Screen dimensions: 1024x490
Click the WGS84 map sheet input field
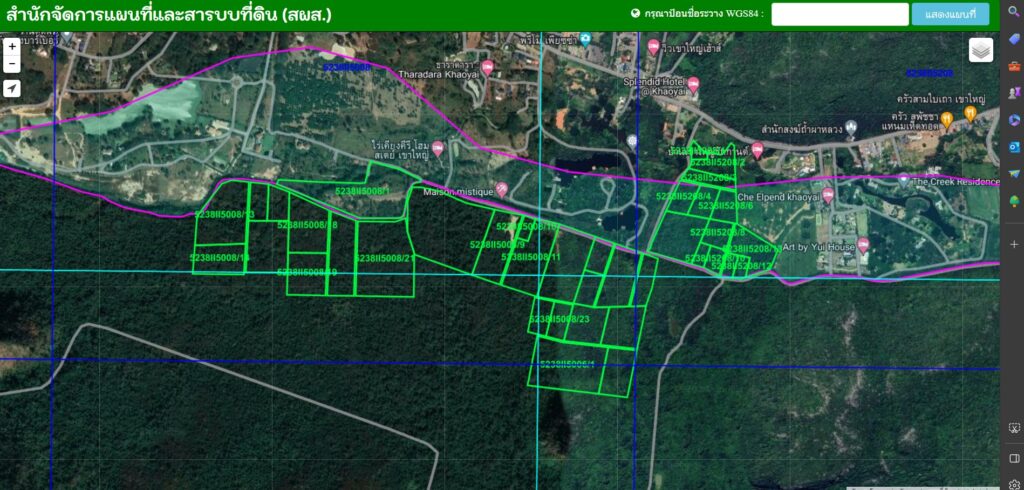(838, 14)
